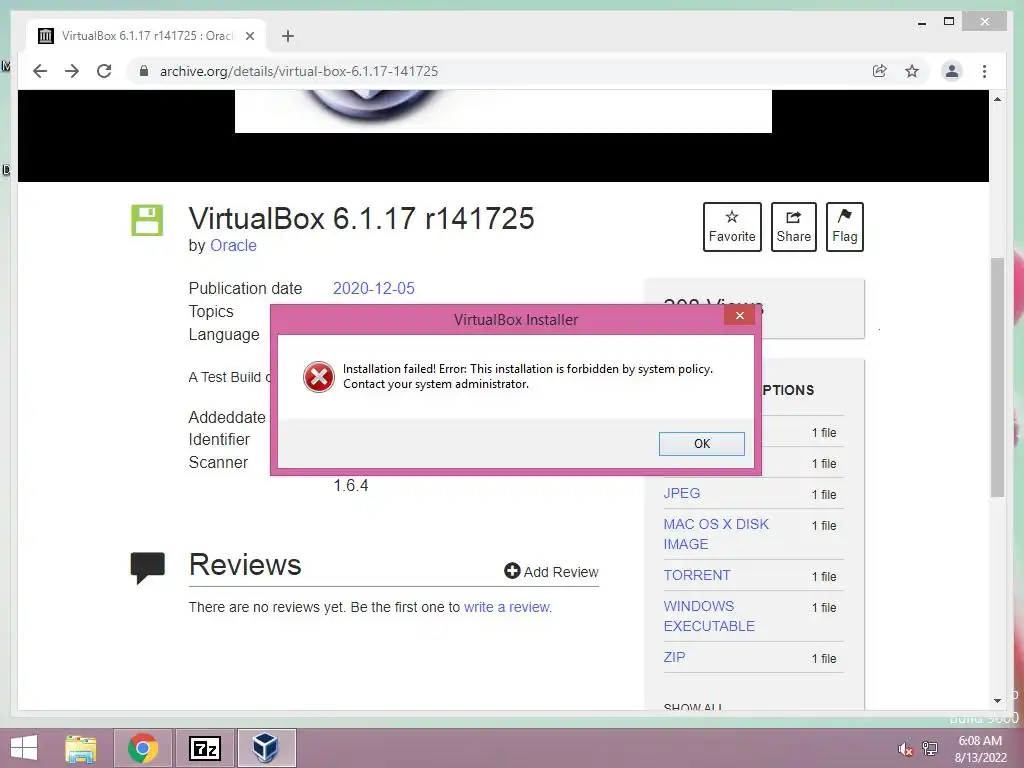The image size is (1024, 768).
Task: Open the Windows Start menu
Action: [x=24, y=748]
